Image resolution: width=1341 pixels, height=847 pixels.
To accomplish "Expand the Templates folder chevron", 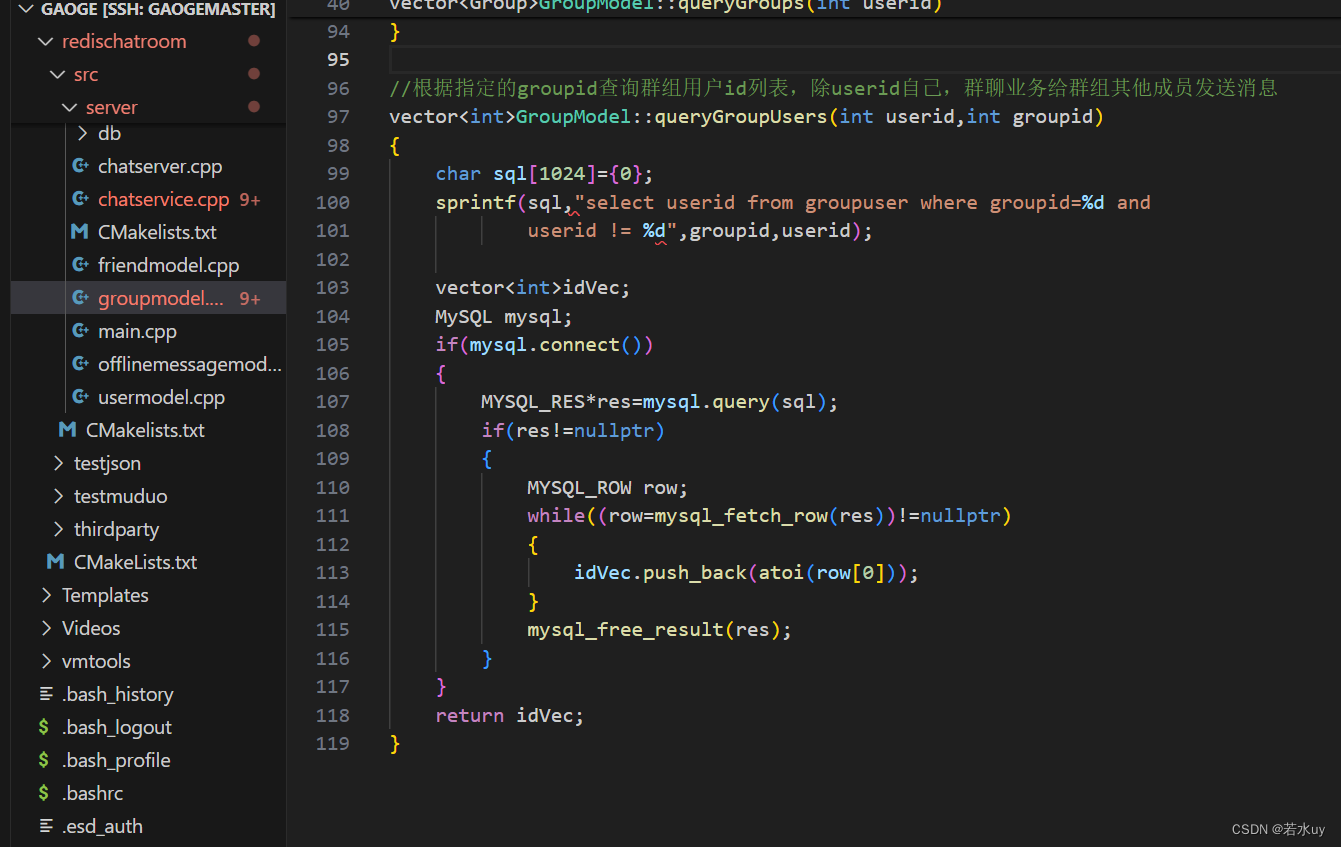I will 46,596.
